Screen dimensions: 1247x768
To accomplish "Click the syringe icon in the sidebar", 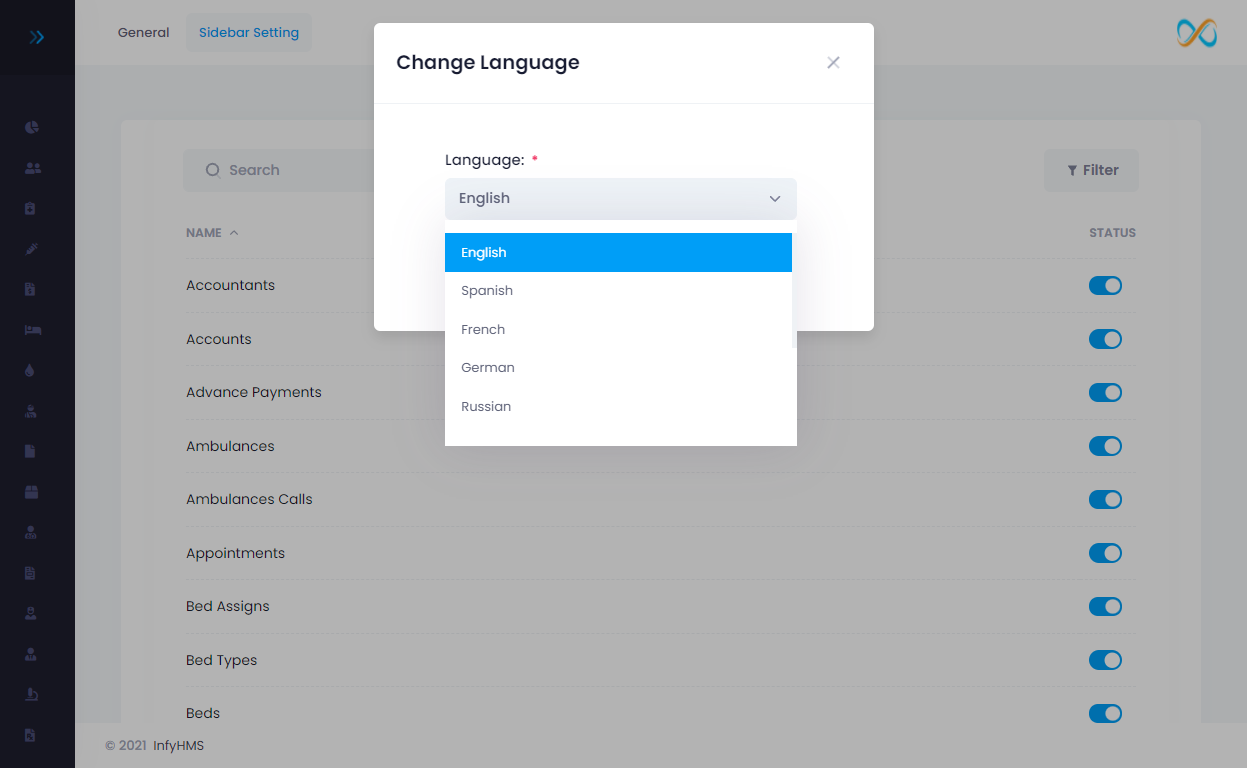I will click(30, 248).
